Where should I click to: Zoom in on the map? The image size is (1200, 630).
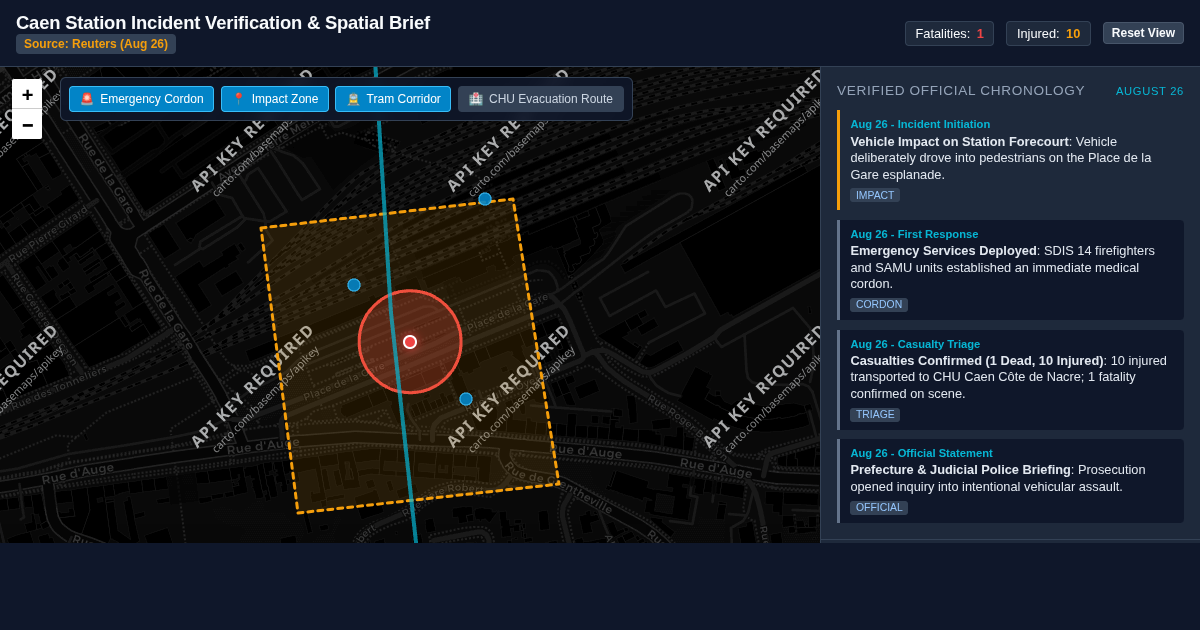click(27, 94)
